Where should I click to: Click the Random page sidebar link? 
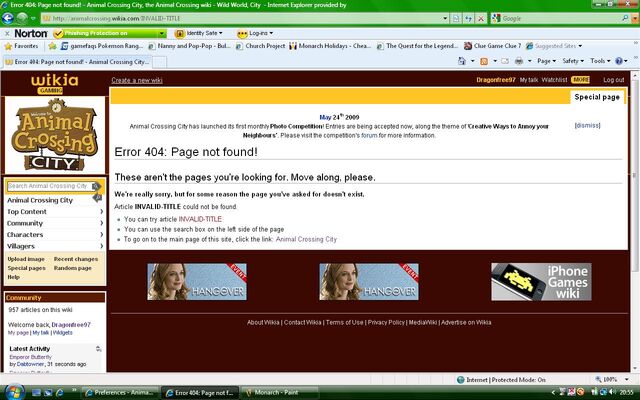coord(73,268)
